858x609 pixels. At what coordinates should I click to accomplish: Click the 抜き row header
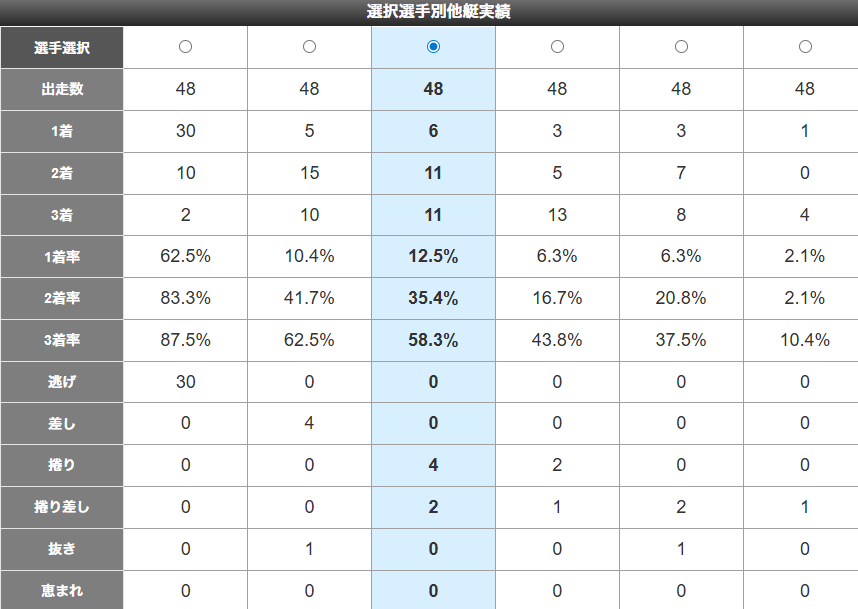click(x=62, y=549)
